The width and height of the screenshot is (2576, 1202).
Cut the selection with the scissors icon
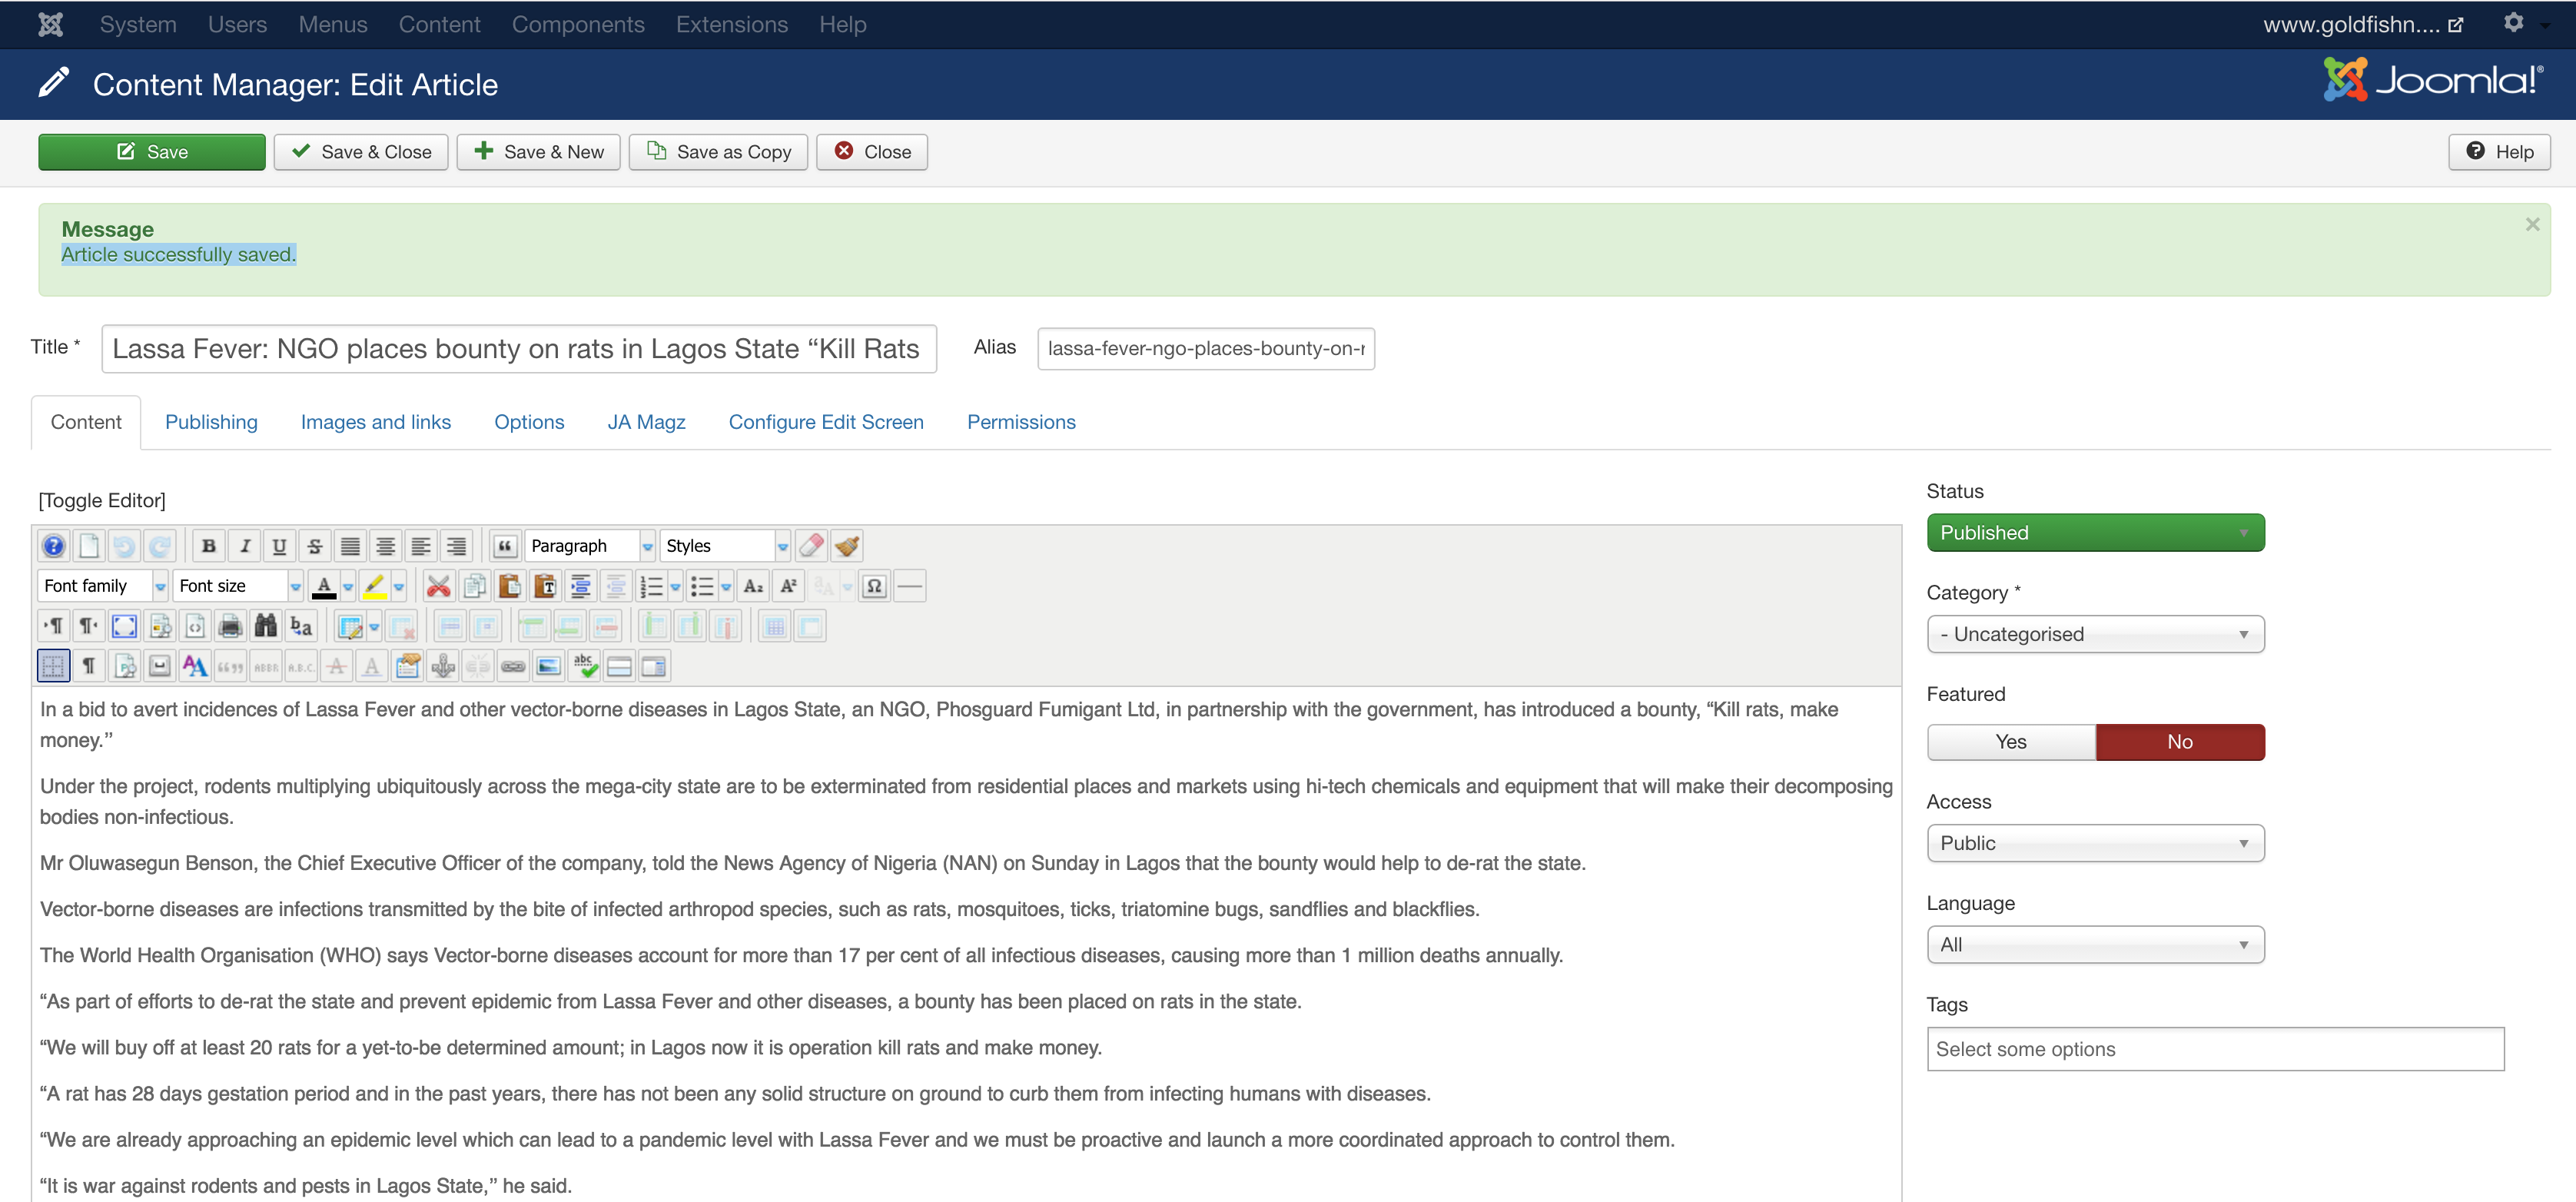[438, 586]
